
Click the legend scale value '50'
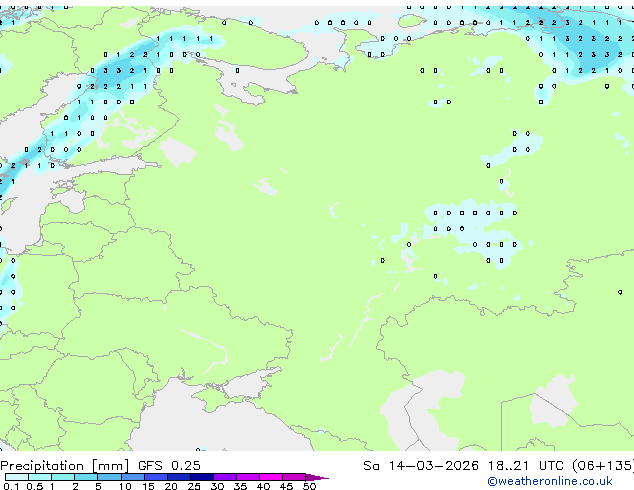pos(309,486)
